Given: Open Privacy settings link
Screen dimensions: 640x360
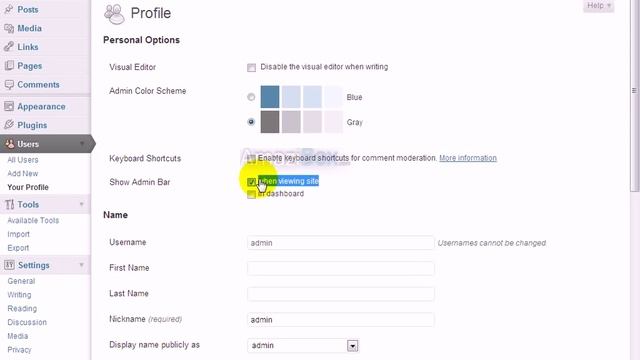Looking at the screenshot, I should pyautogui.click(x=19, y=350).
